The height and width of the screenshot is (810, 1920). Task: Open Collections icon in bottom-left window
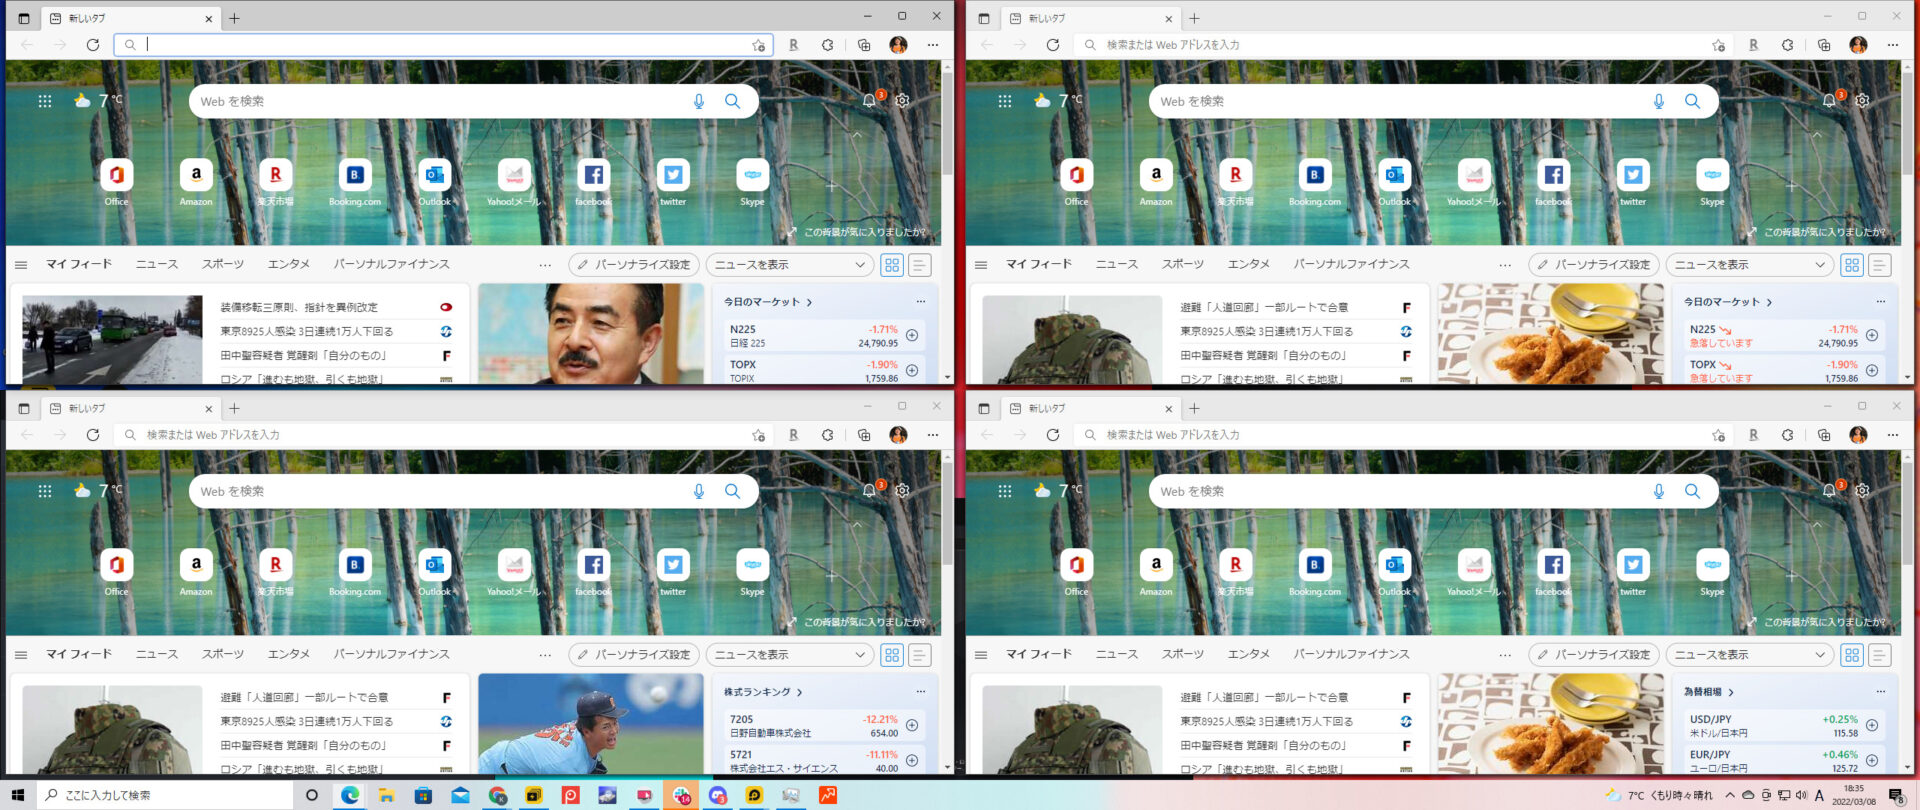(x=864, y=435)
